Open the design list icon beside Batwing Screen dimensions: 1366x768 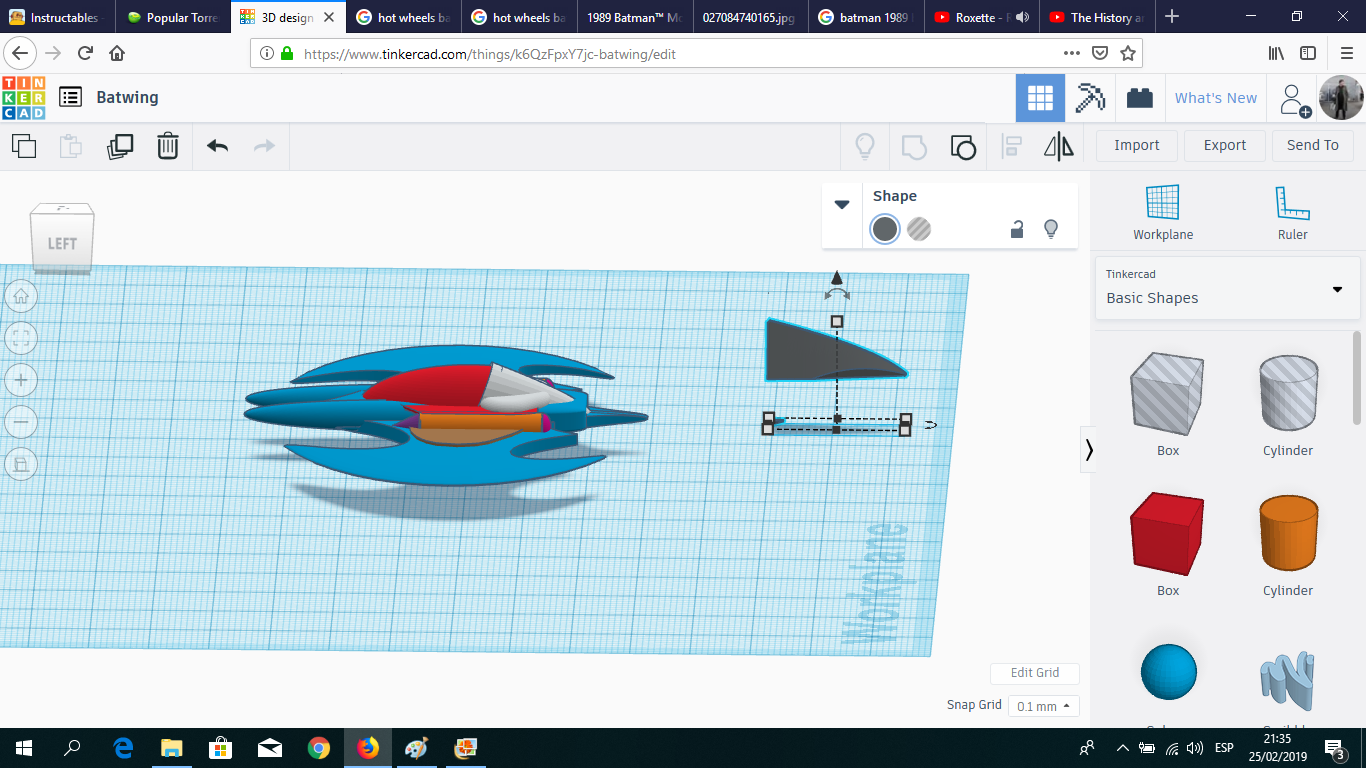pyautogui.click(x=70, y=97)
